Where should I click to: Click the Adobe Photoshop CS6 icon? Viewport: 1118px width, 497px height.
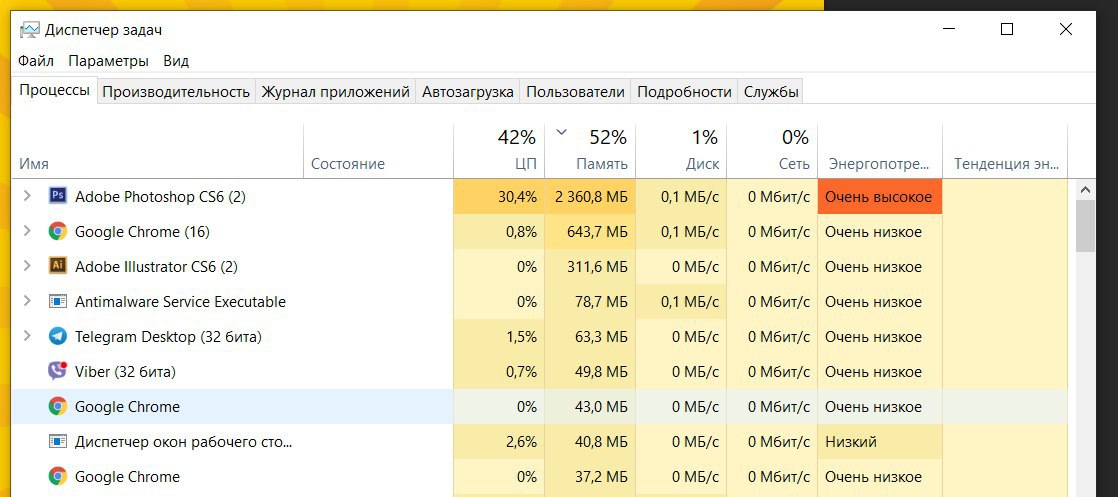point(58,196)
